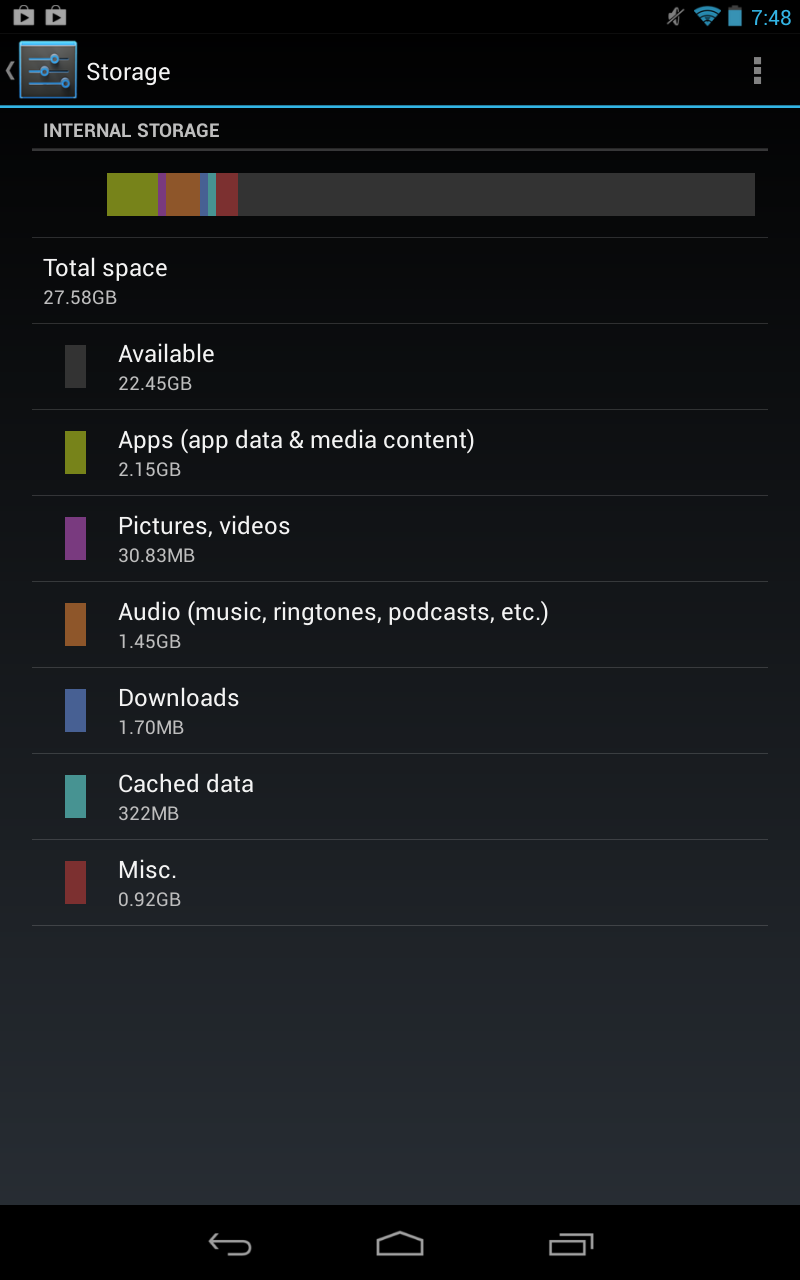Tap the muted sound status icon

[676, 16]
